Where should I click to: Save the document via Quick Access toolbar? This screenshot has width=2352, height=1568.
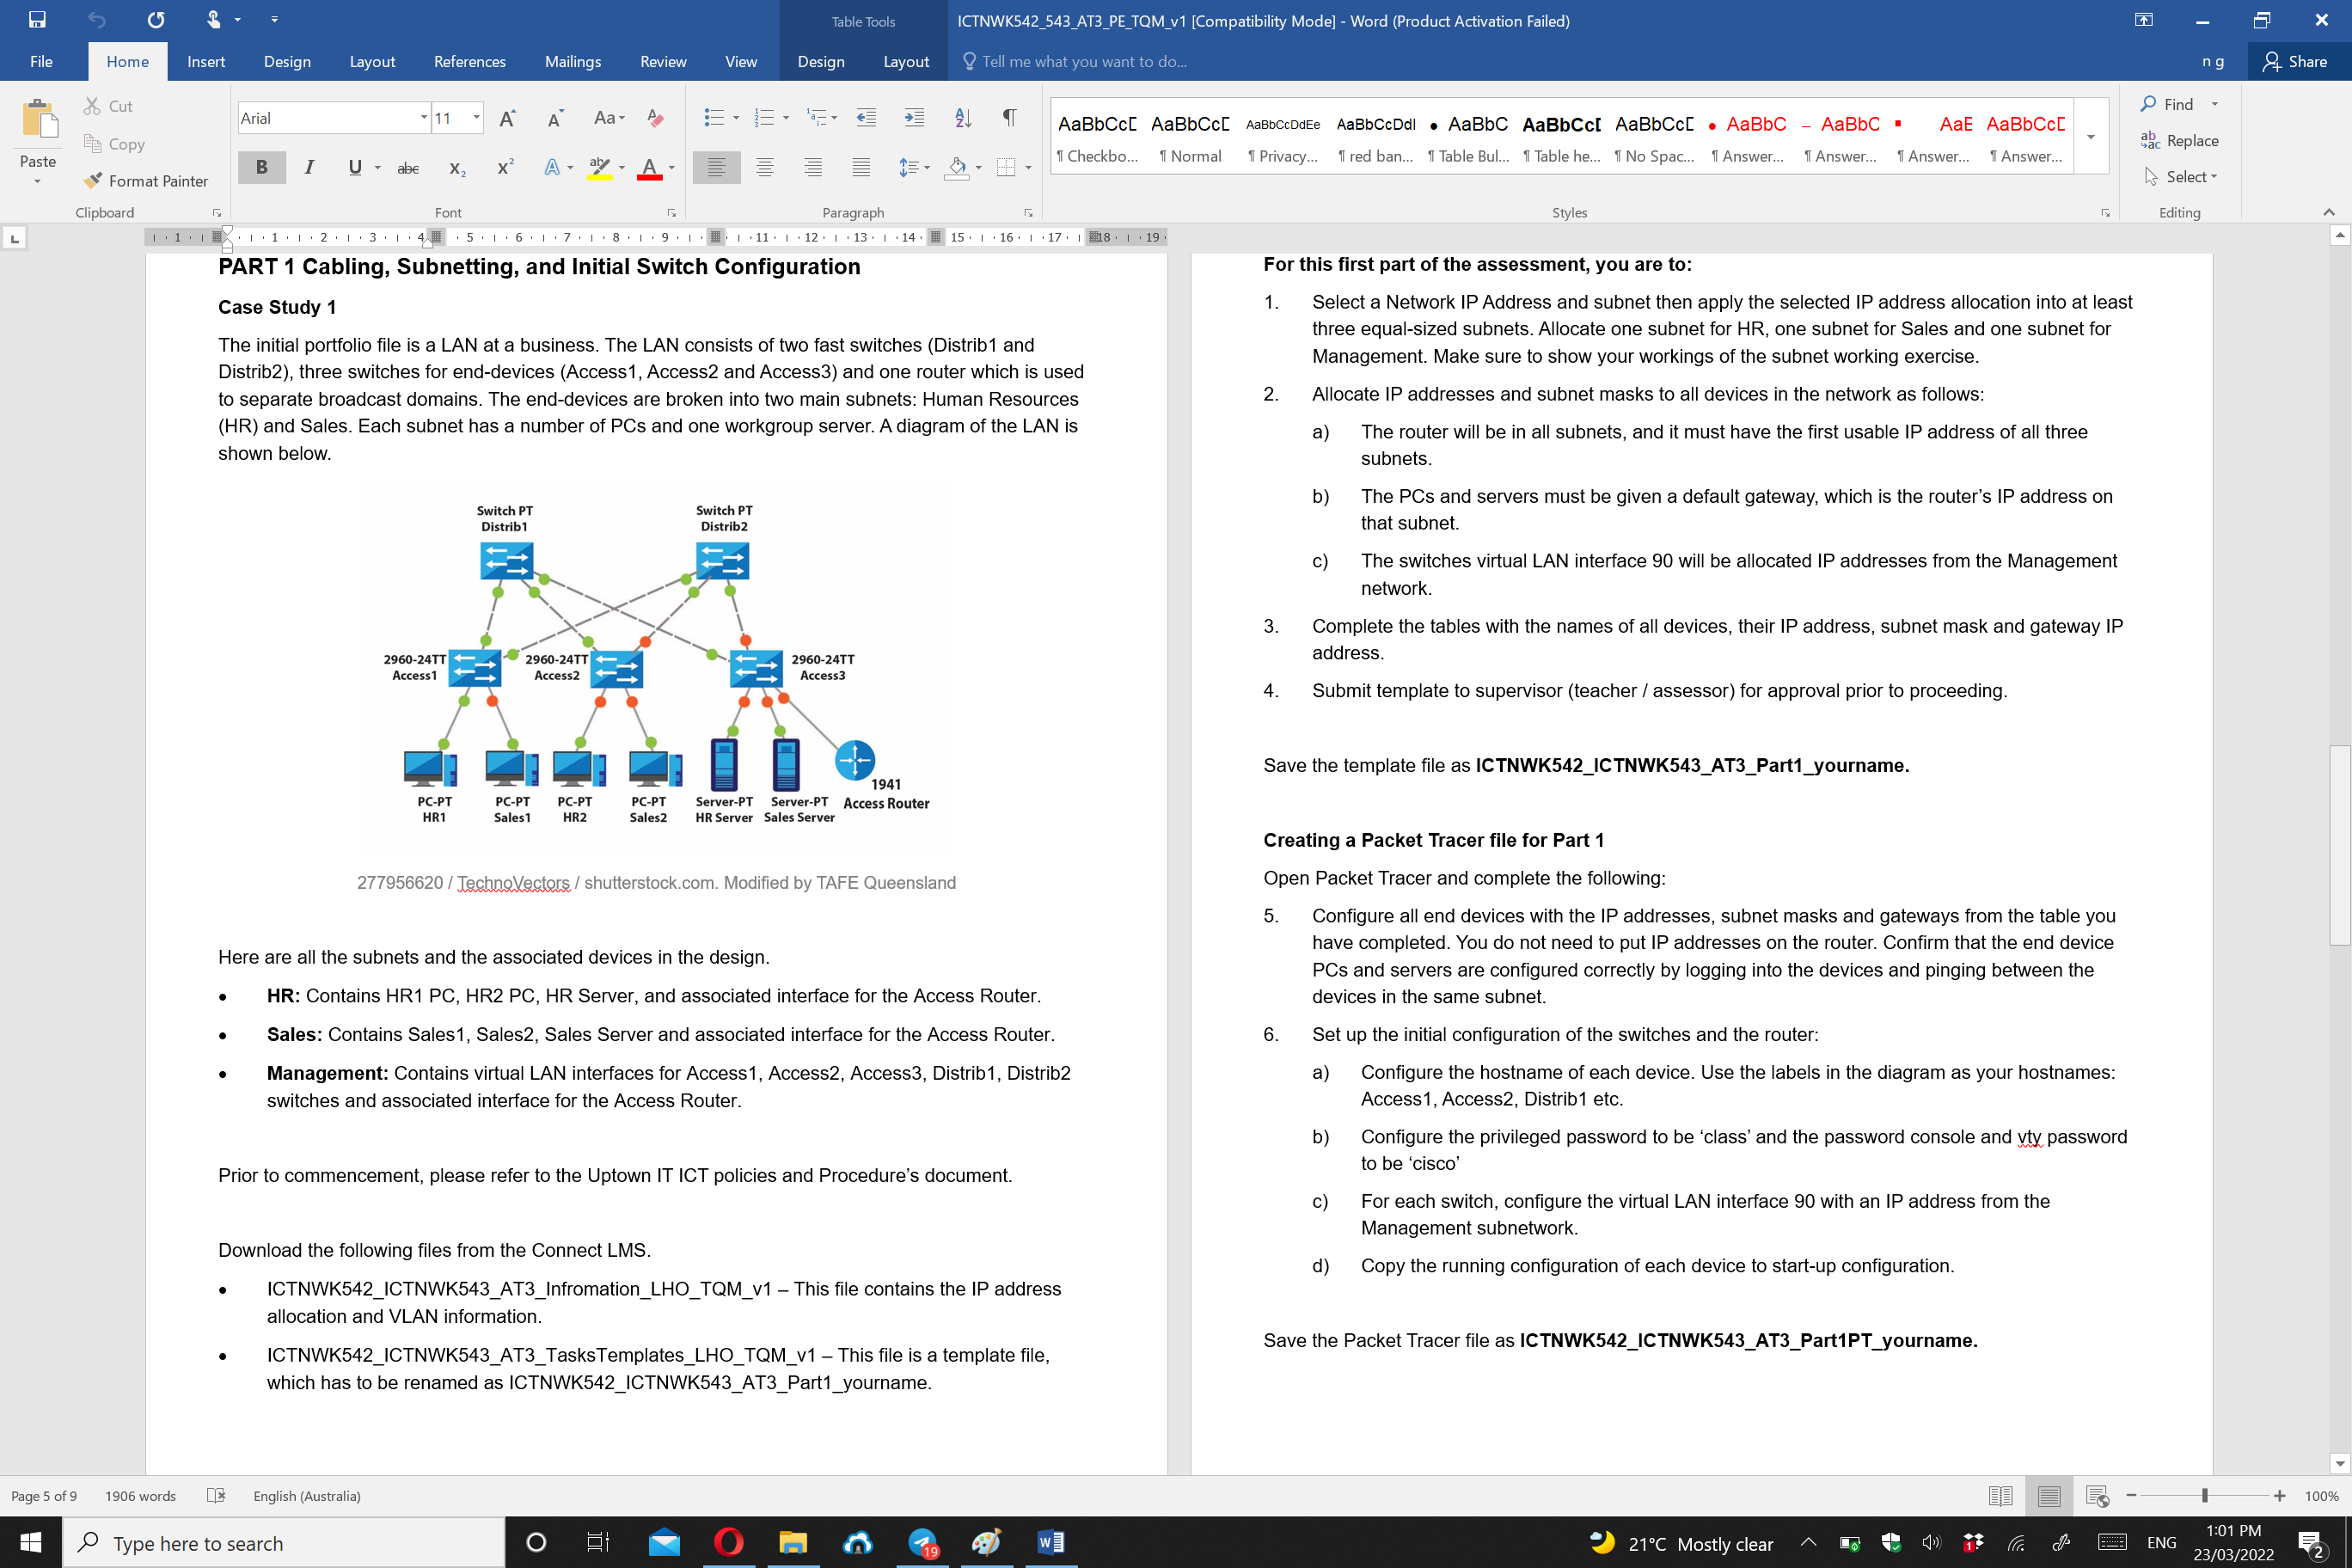37,20
